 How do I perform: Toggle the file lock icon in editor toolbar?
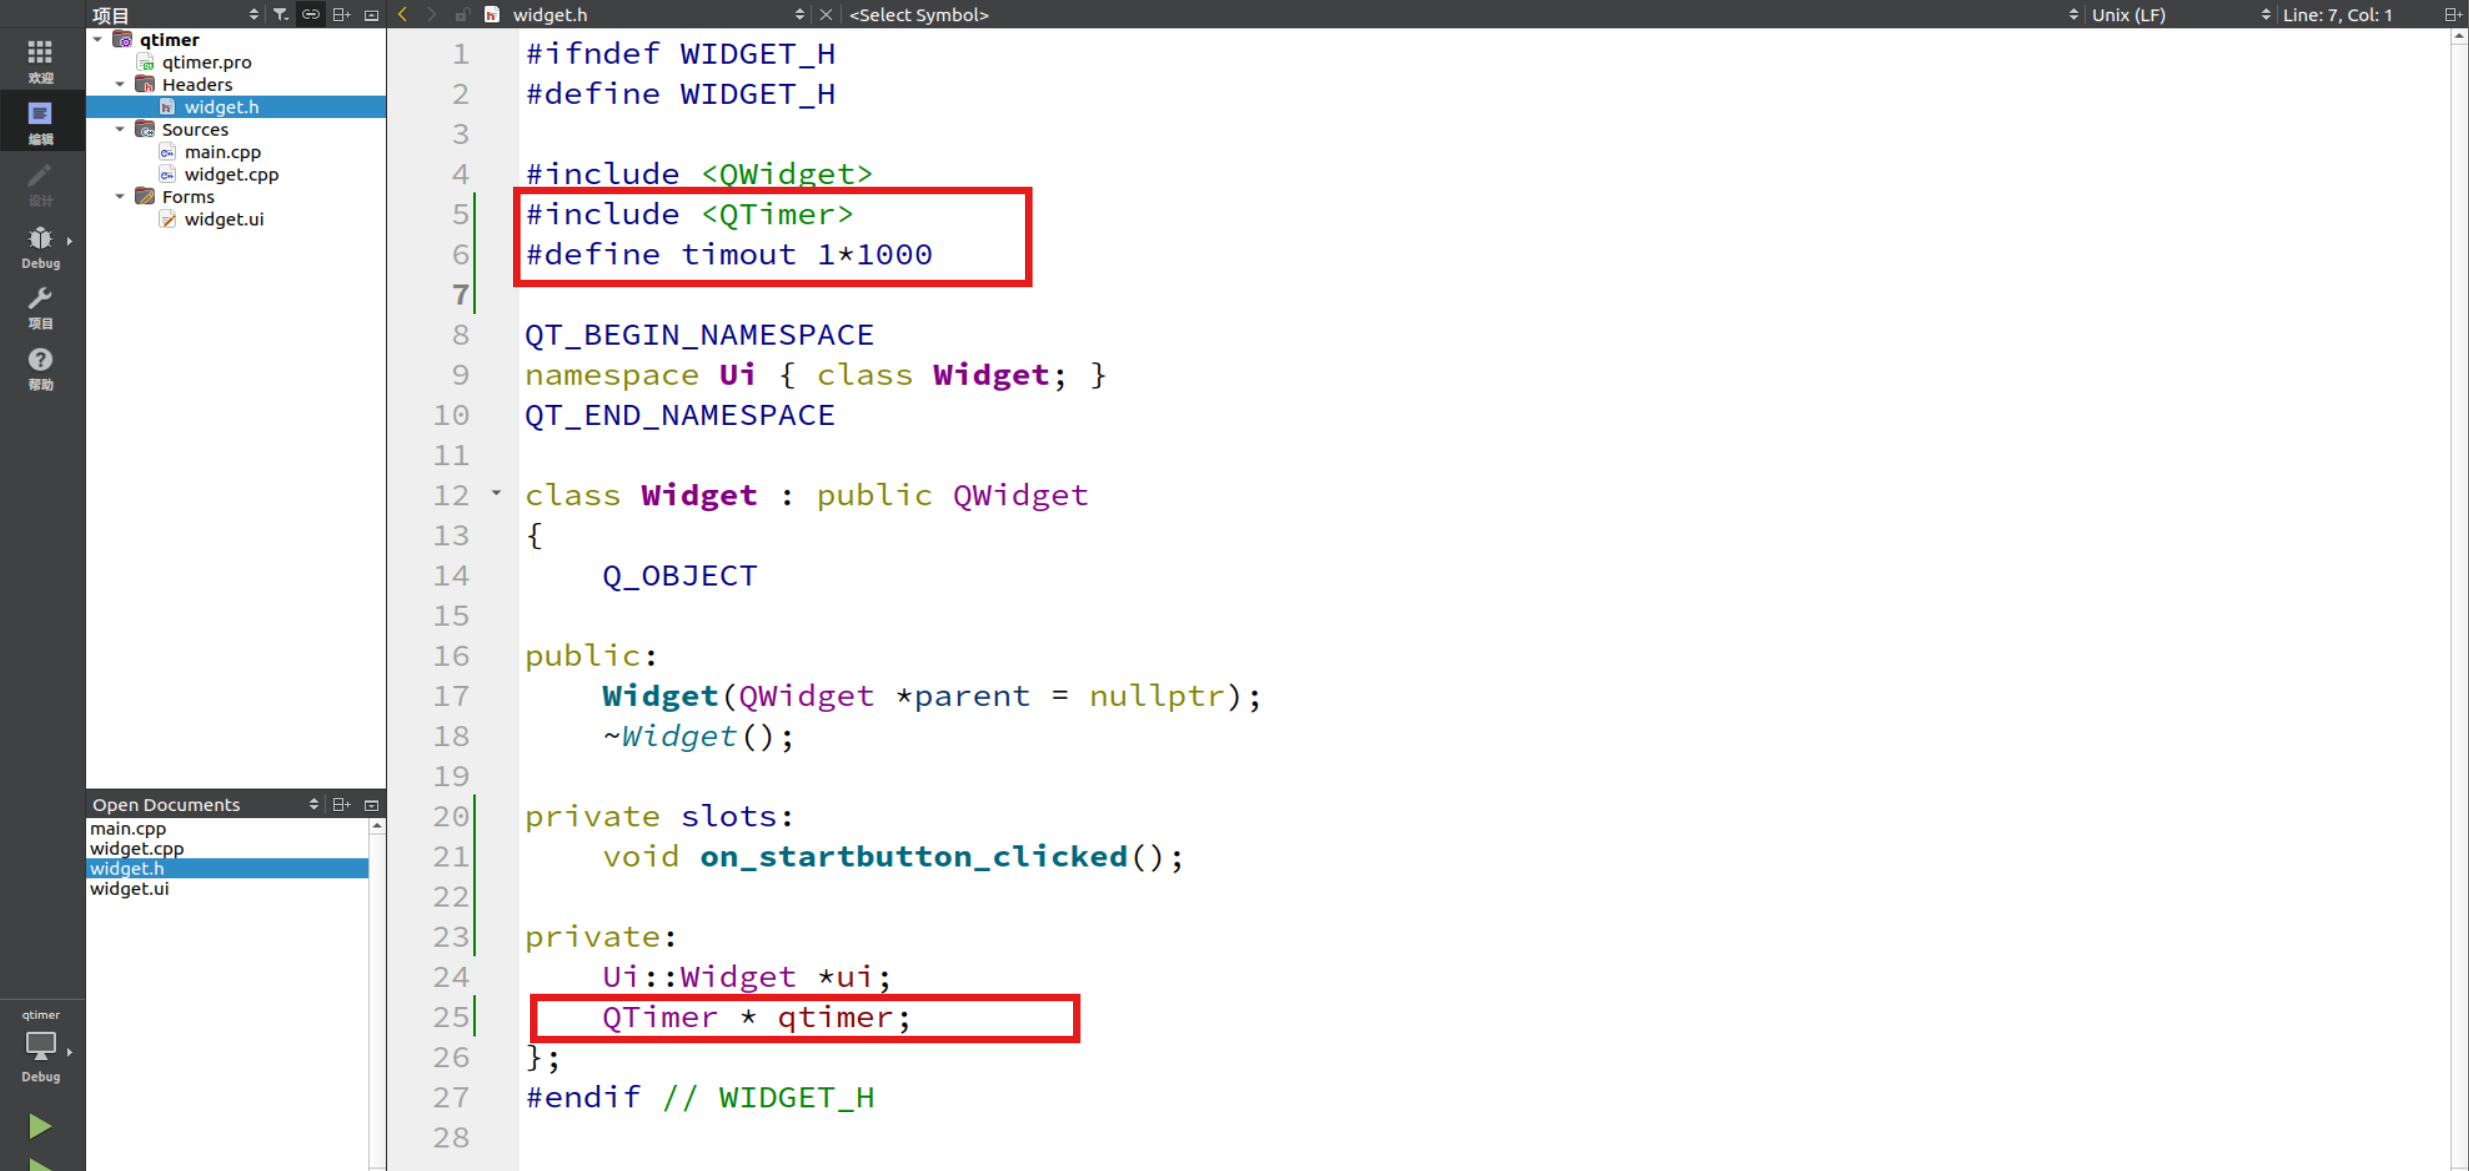(461, 14)
